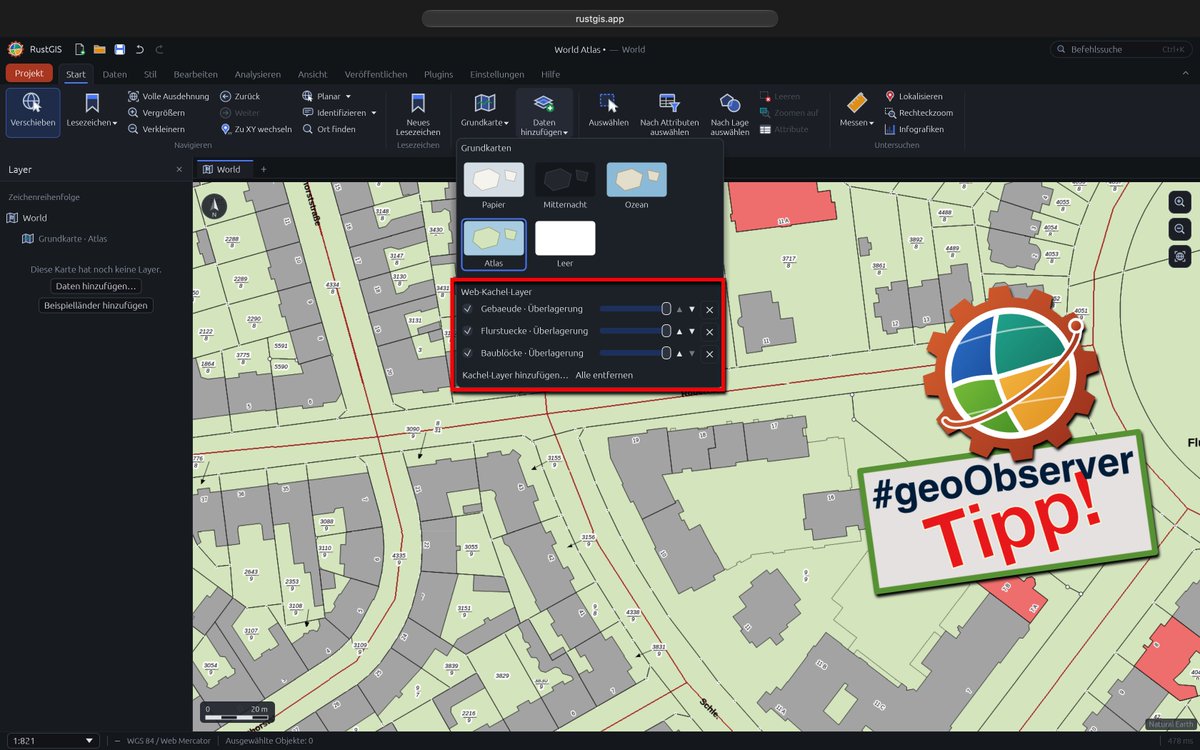Open the Einstellungen ribbon tab
Image resolution: width=1200 pixels, height=750 pixels.
(497, 74)
